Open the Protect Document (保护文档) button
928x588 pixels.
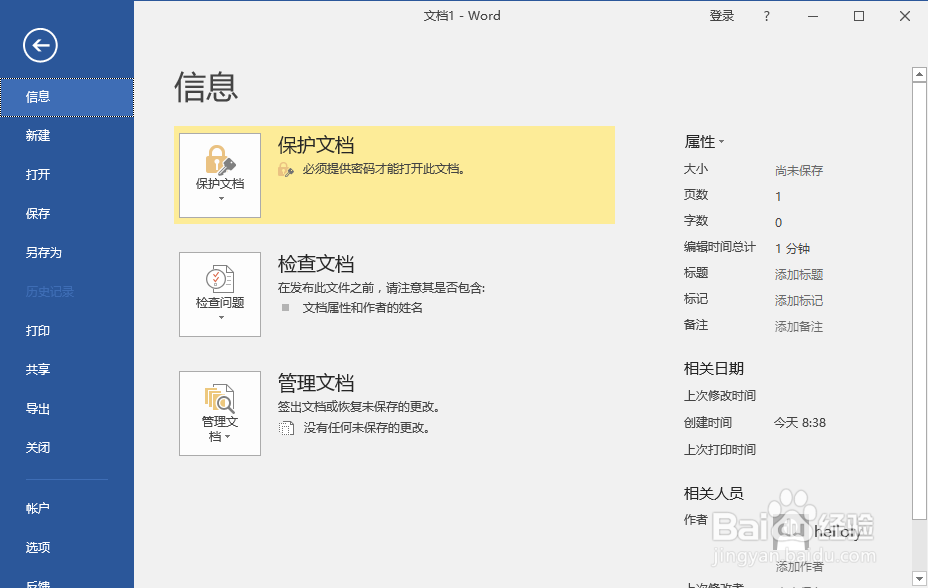click(x=220, y=175)
